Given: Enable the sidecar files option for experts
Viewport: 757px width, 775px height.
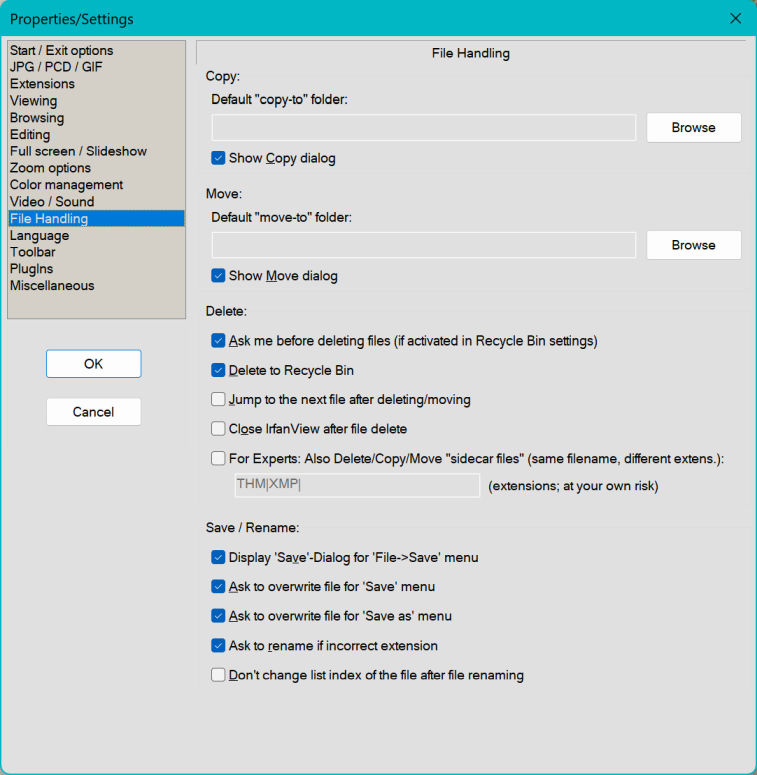Looking at the screenshot, I should point(219,459).
